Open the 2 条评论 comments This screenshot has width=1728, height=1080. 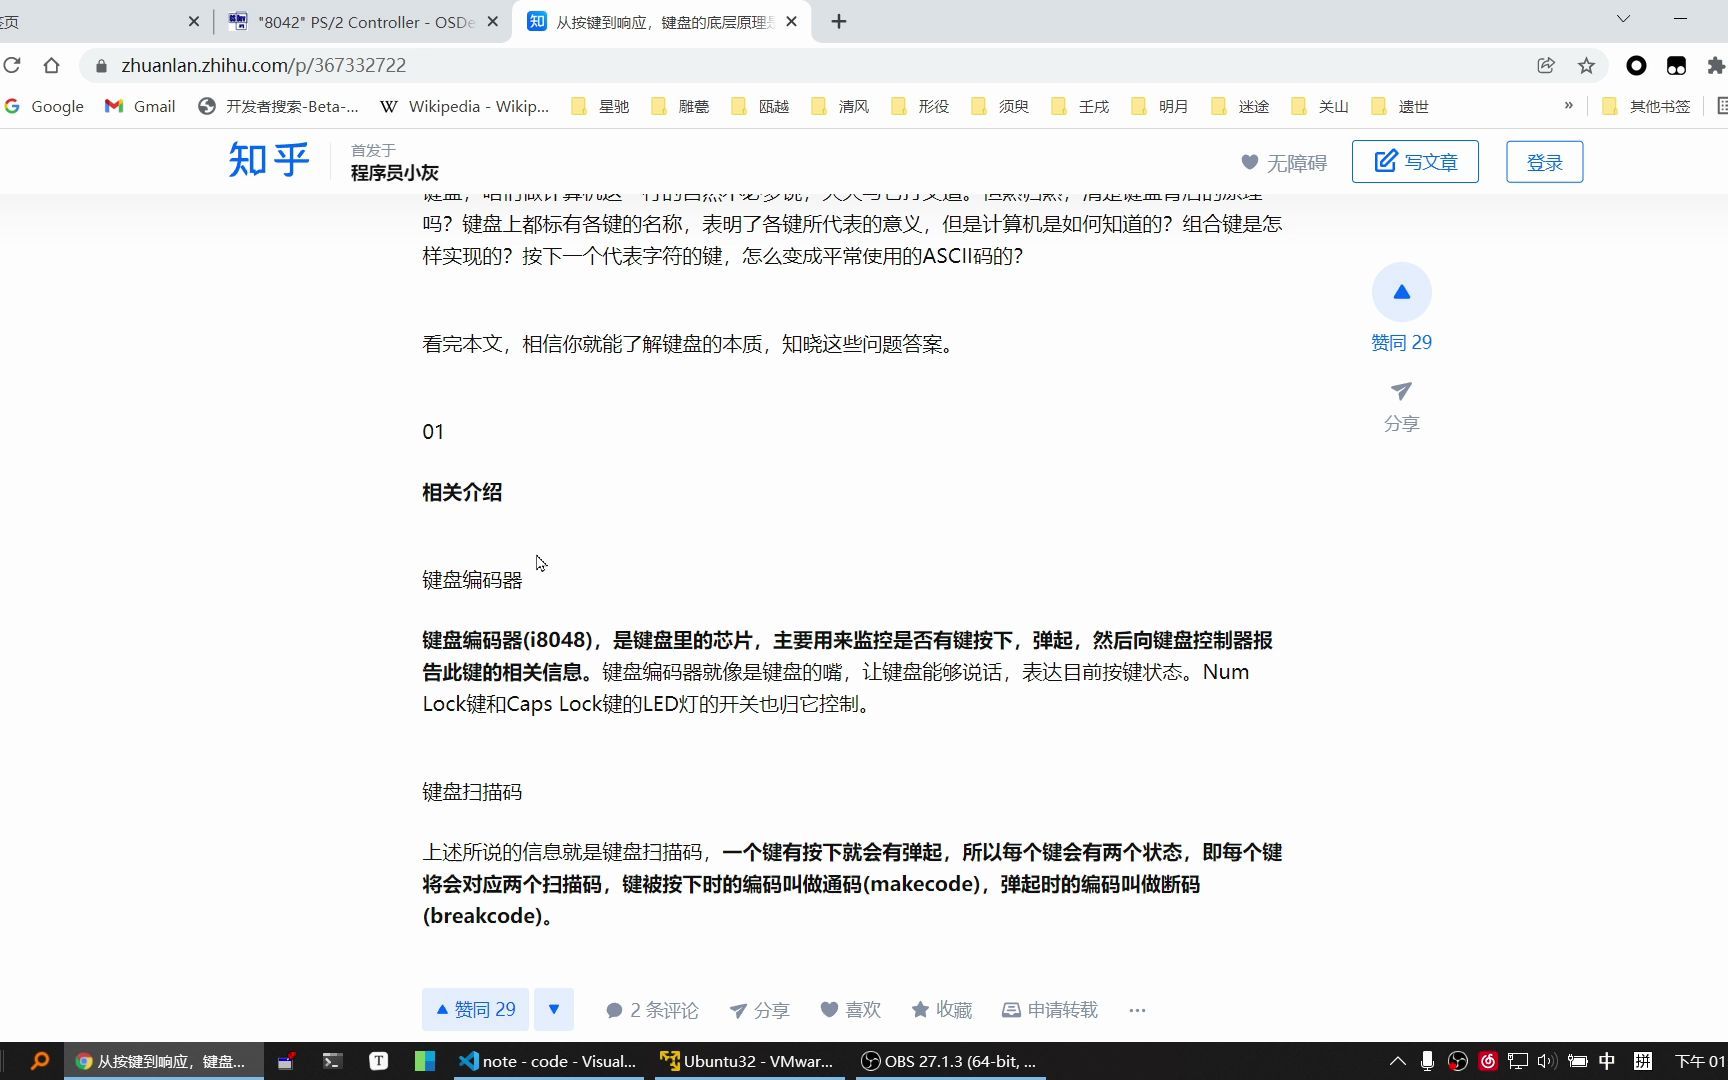tap(652, 1010)
